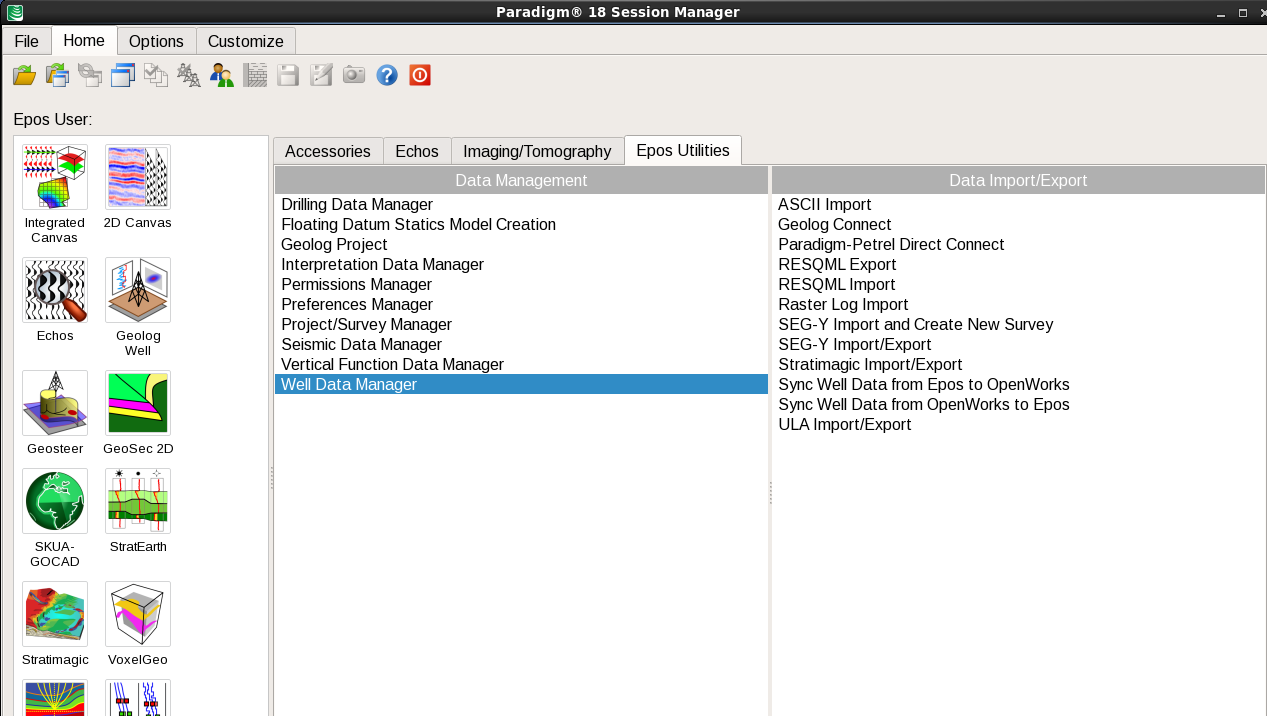Select Drilling Data Manager
Image resolution: width=1267 pixels, height=716 pixels.
click(521, 204)
